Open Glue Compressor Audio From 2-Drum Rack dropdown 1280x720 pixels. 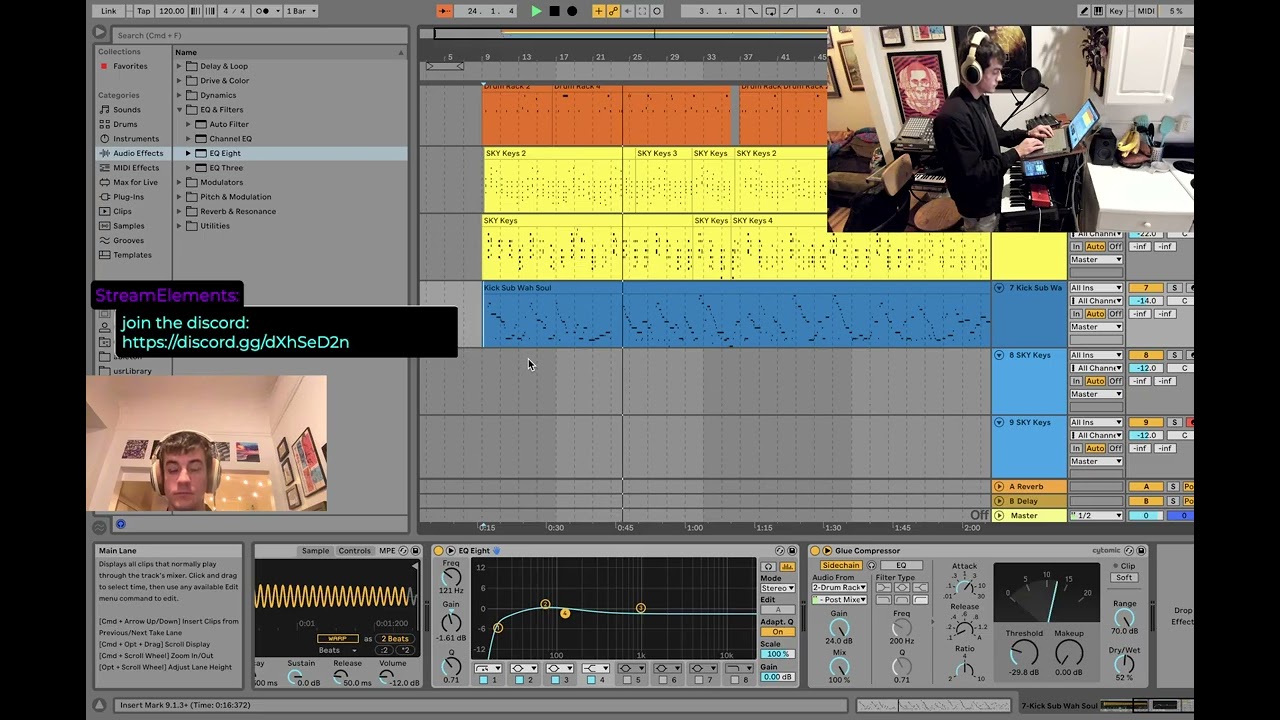coord(839,588)
